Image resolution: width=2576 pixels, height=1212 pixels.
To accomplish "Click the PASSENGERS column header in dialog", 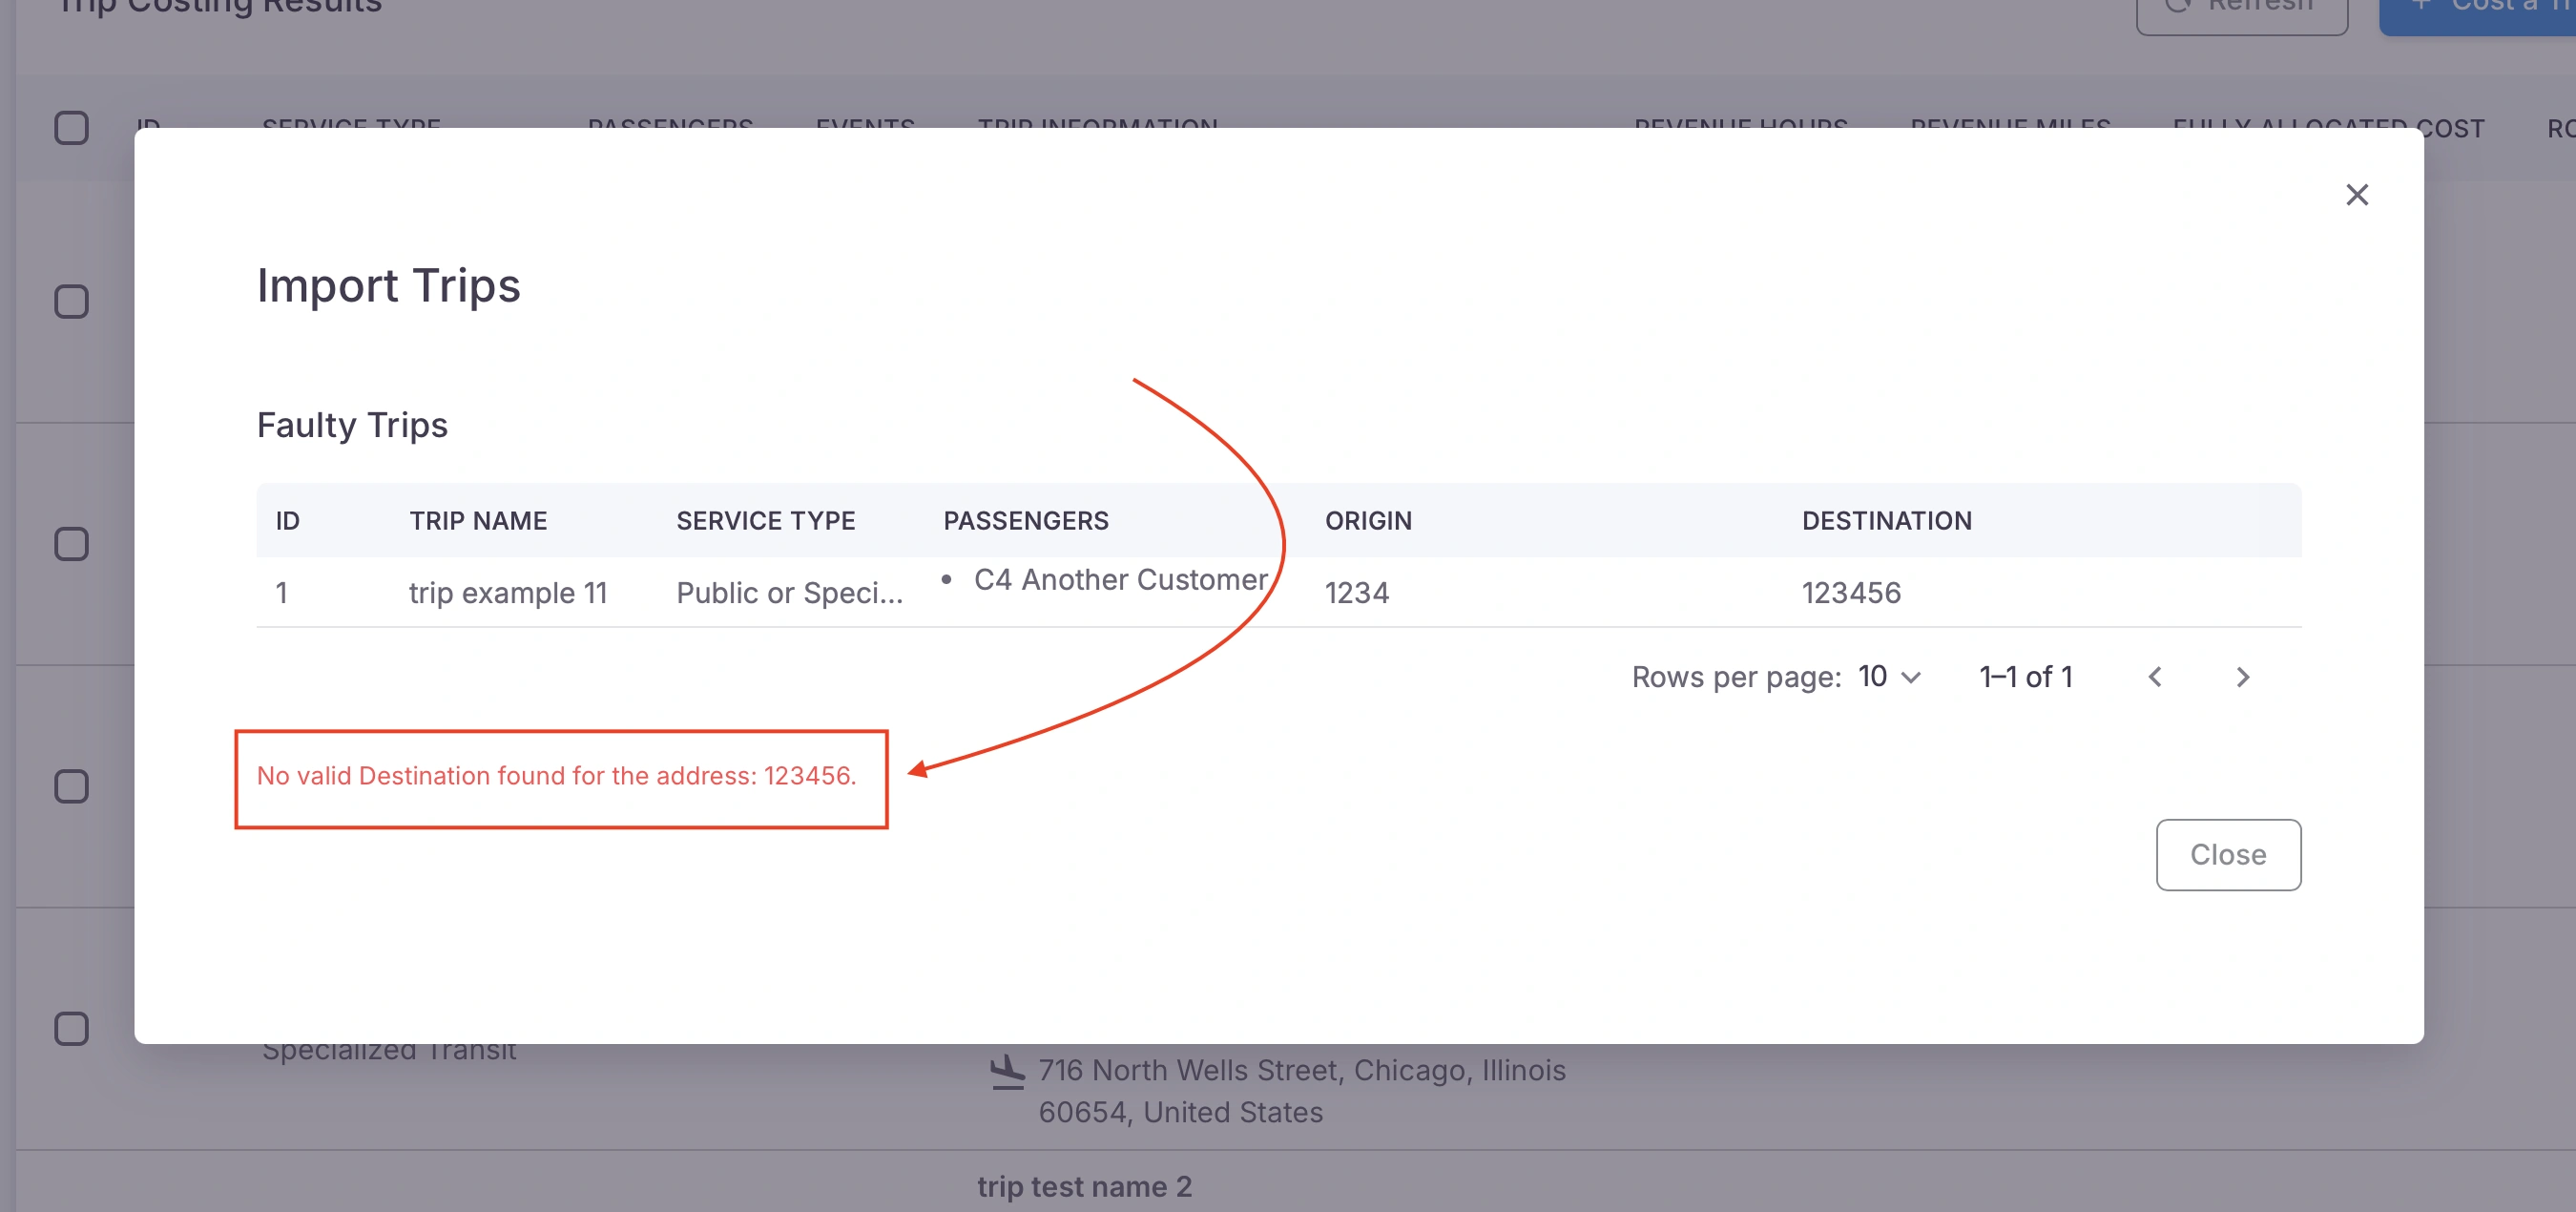I will [x=1025, y=520].
